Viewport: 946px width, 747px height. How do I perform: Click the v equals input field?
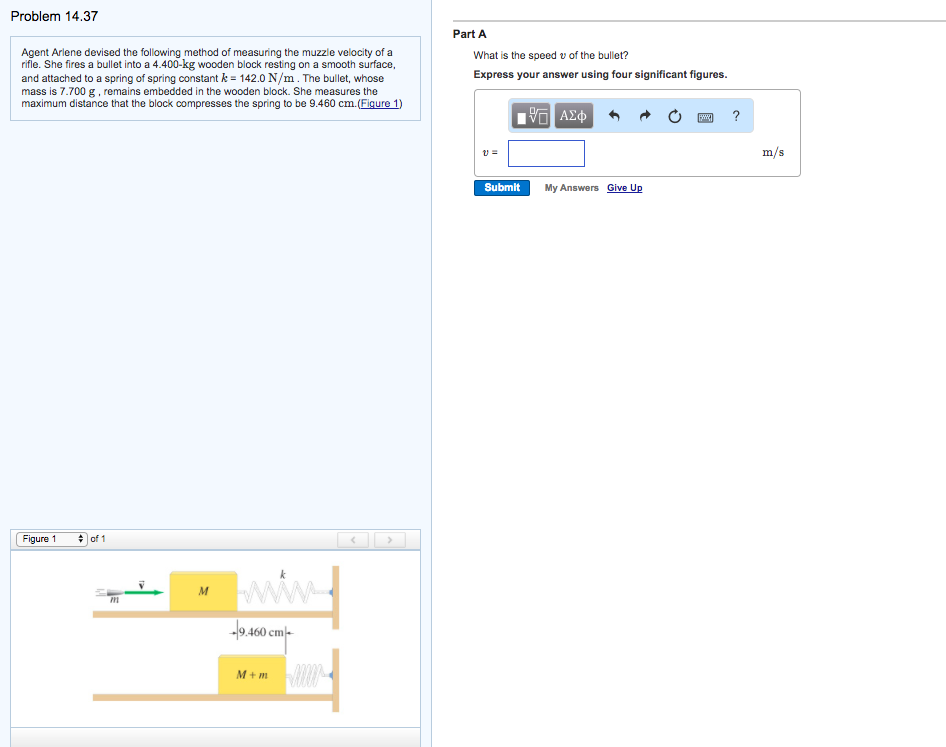tap(546, 152)
